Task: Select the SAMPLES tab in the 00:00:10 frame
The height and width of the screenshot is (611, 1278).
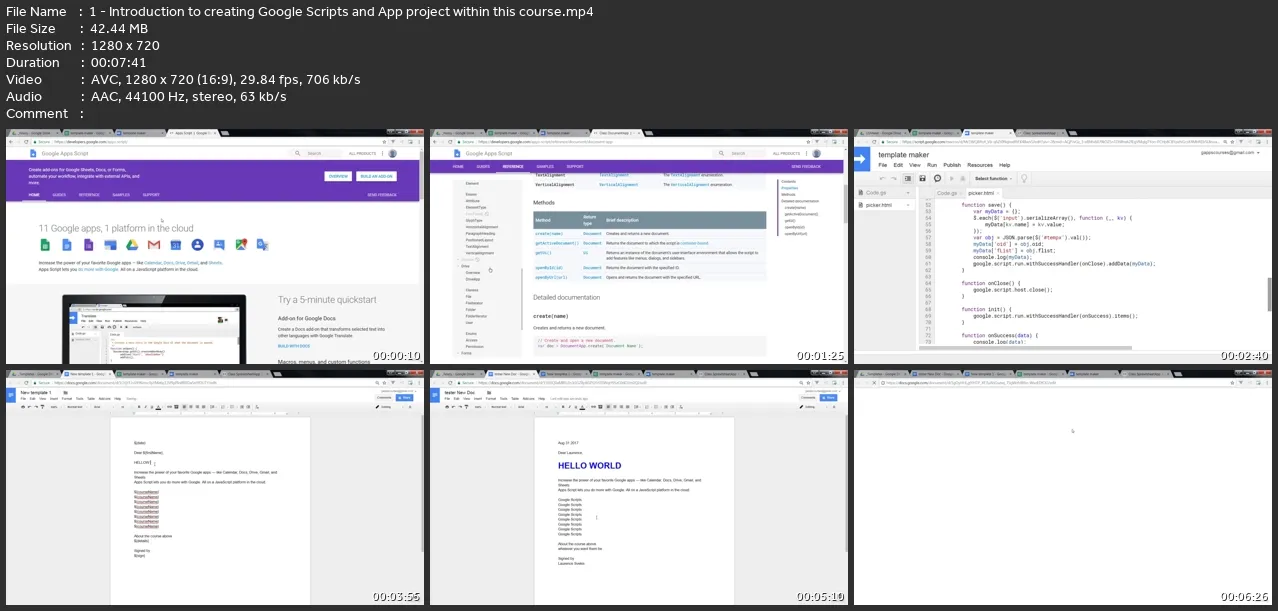Action: (120, 195)
